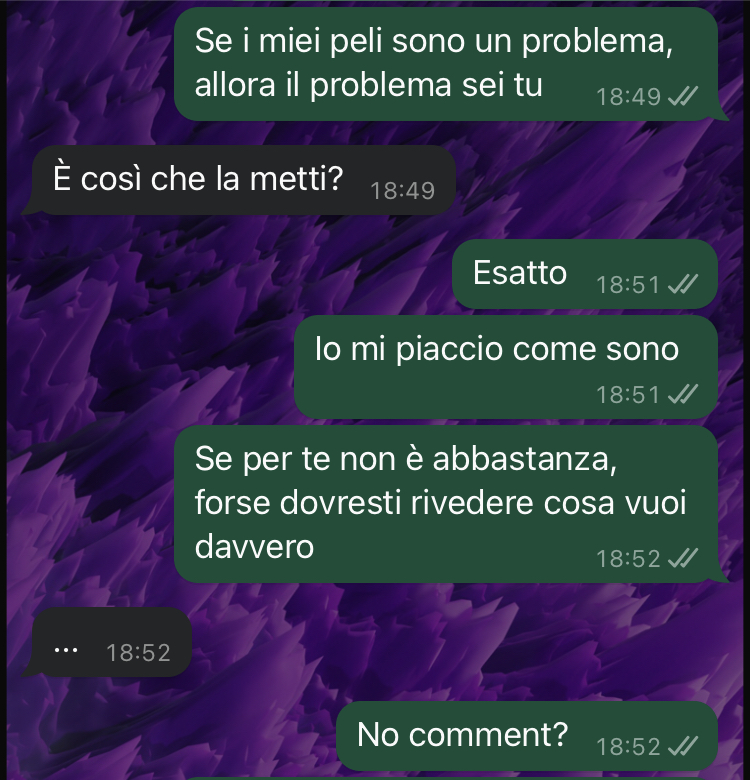
Task: Tap the 18:51 timestamp beside 'Esatto'
Action: pos(628,285)
